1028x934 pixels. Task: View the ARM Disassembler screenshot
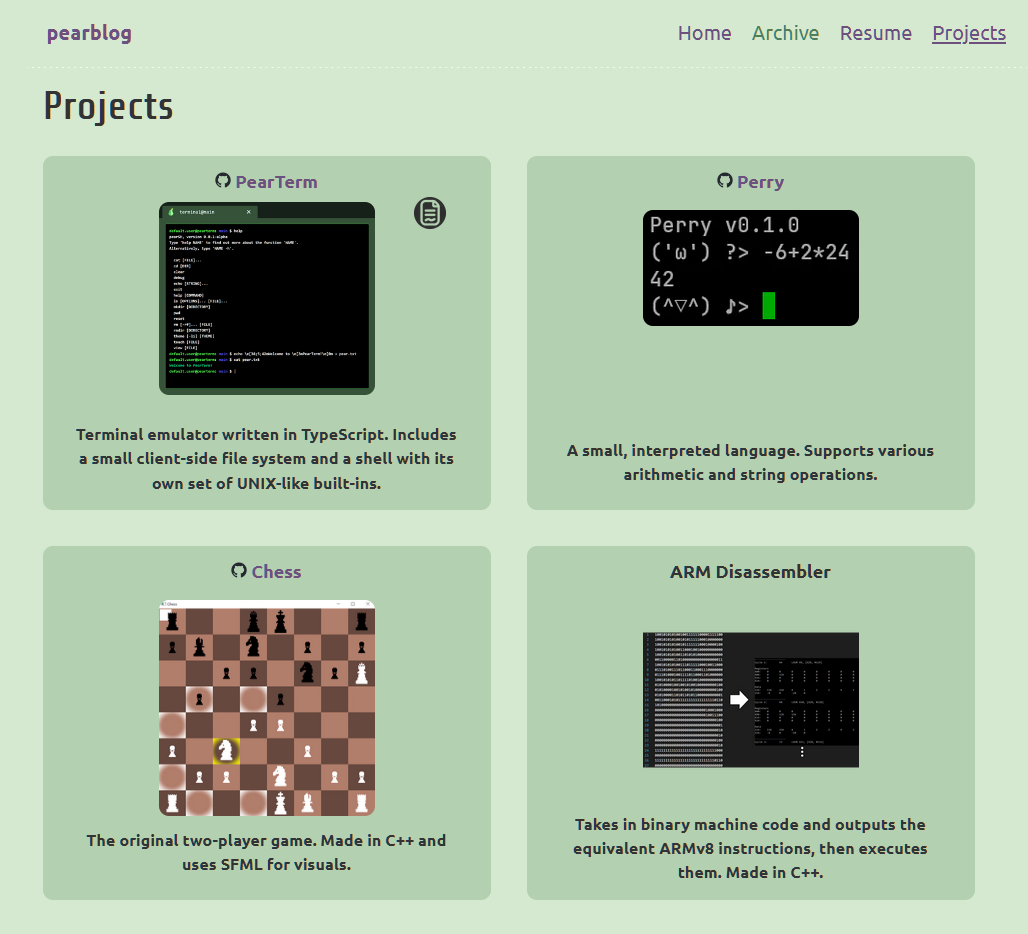751,699
